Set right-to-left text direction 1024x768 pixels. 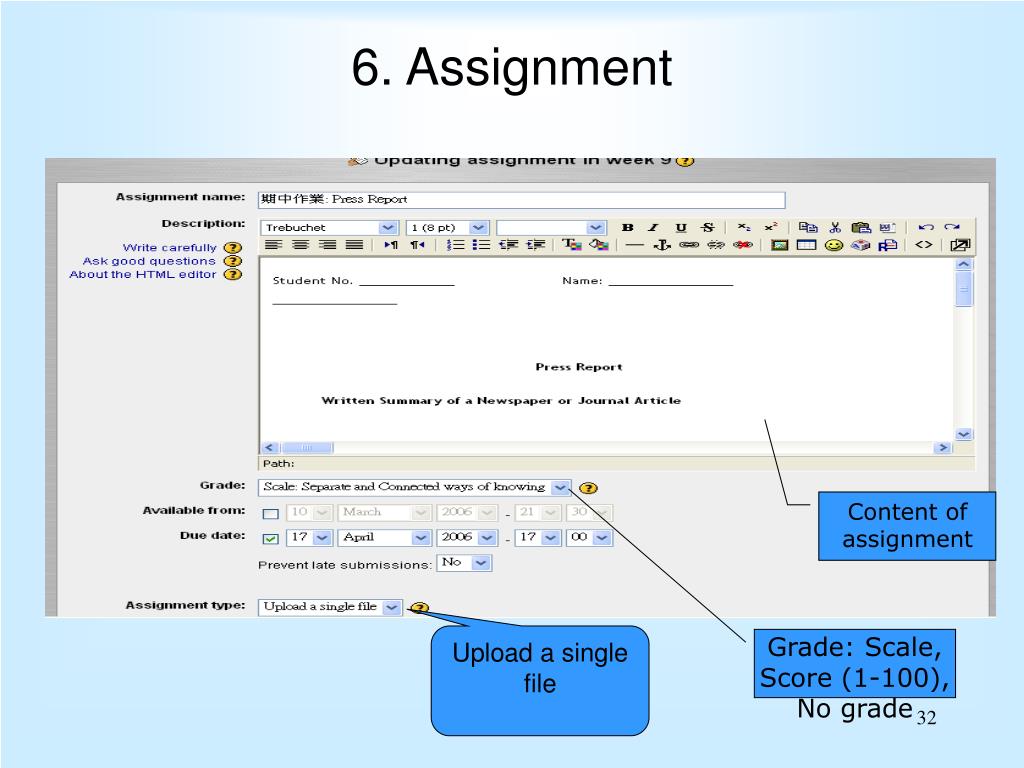pos(417,245)
